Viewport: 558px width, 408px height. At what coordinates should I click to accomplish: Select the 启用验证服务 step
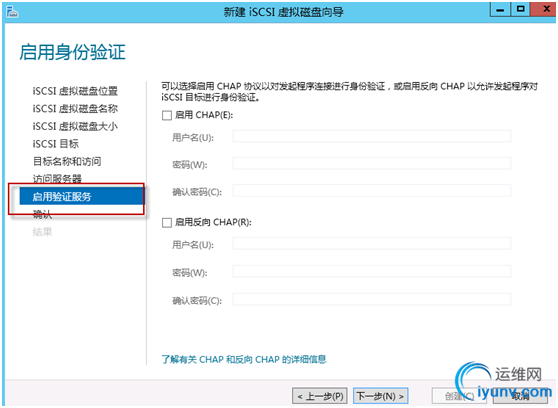tap(81, 197)
